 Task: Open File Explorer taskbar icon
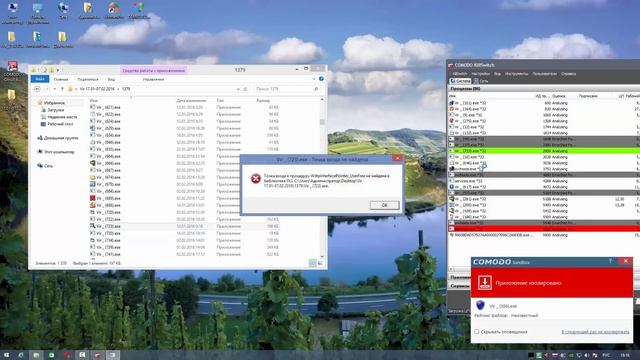coord(36,355)
